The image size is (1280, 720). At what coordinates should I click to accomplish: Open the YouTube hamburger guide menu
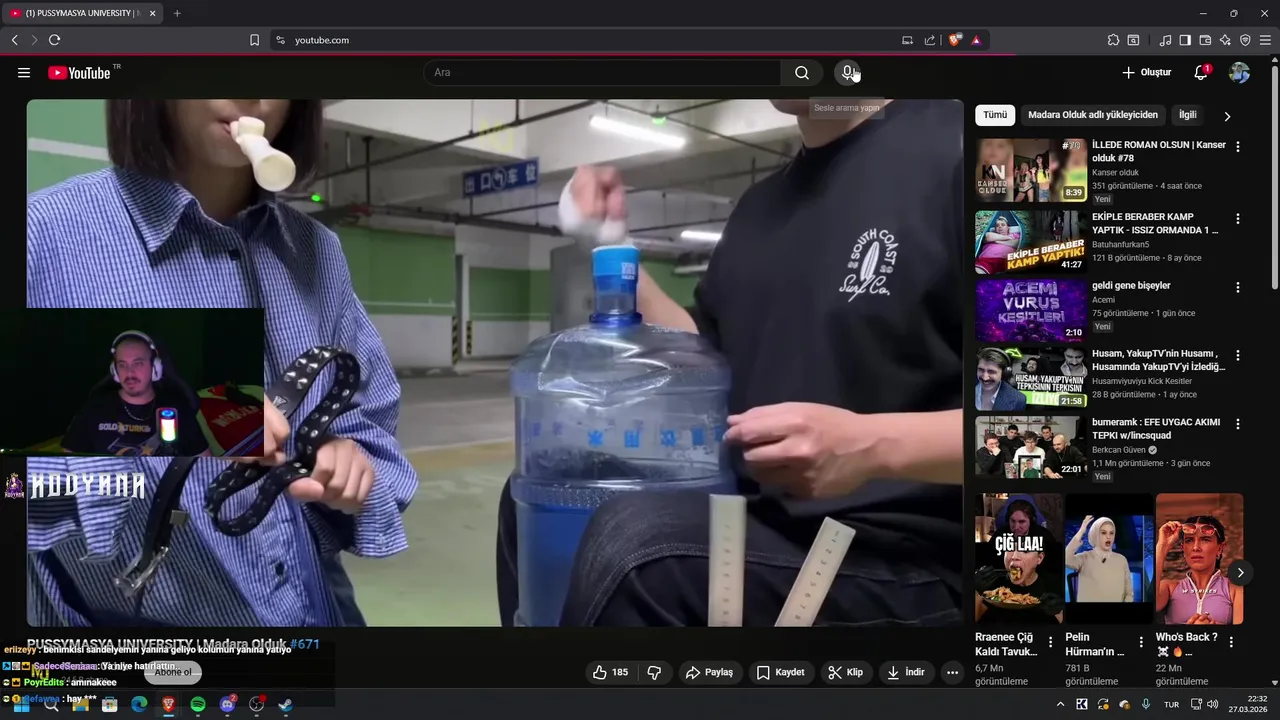click(24, 73)
